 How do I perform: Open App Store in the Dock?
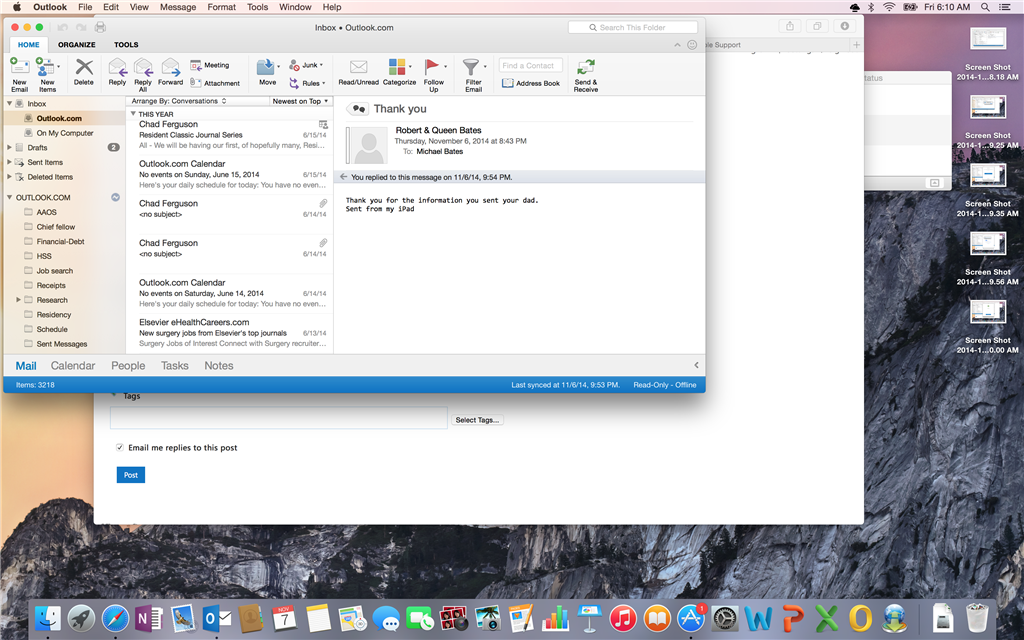pyautogui.click(x=690, y=617)
